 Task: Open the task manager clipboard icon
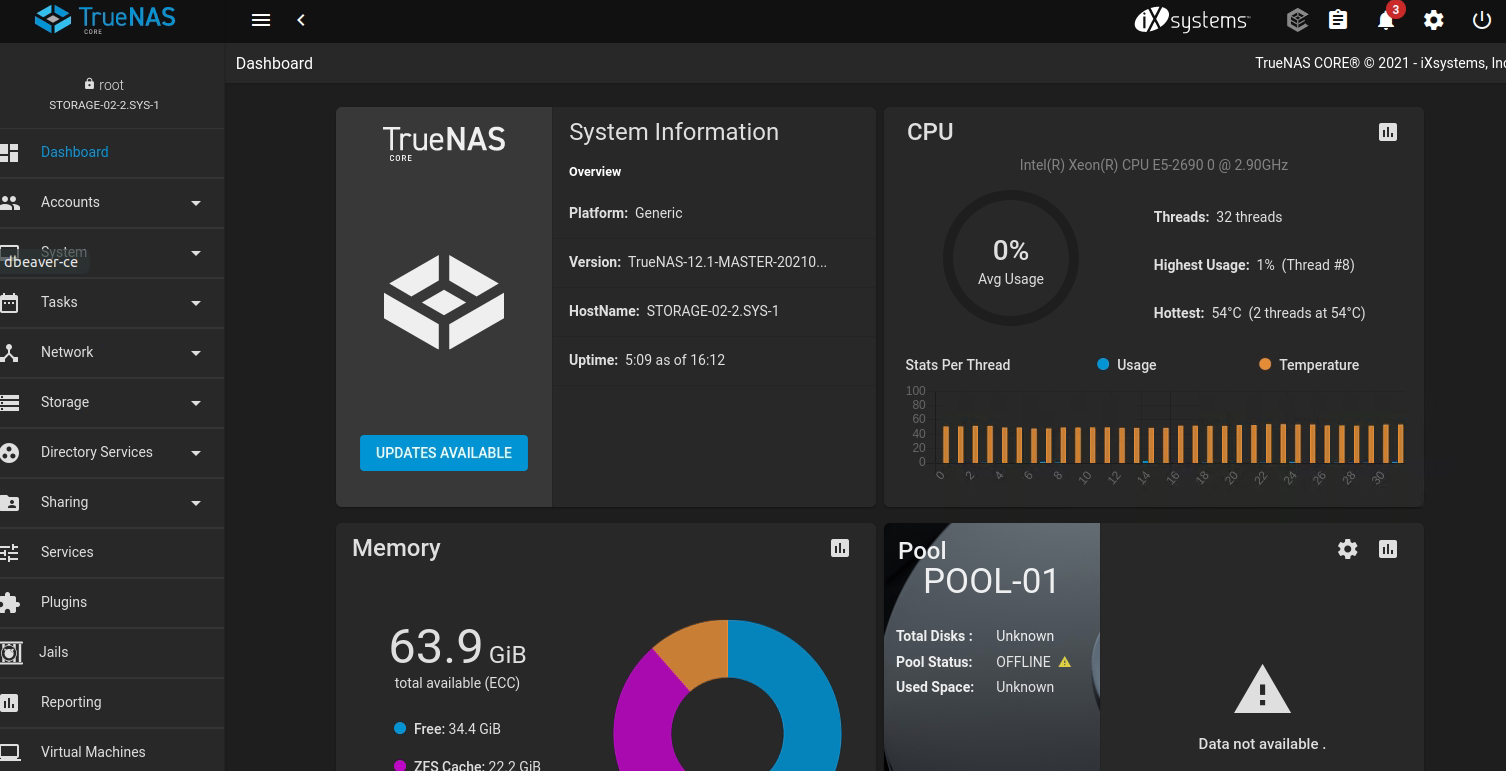(x=1338, y=20)
